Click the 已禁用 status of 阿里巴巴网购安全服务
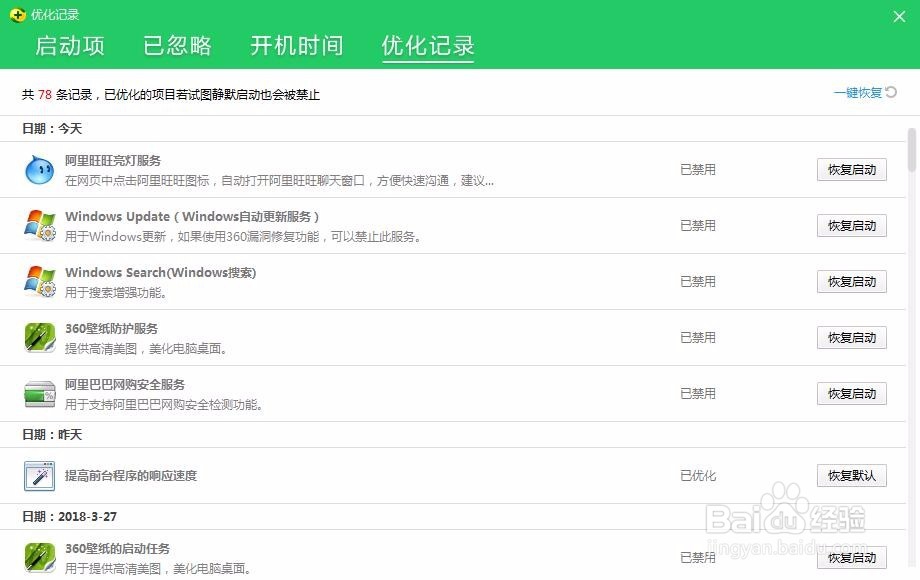920x580 pixels. (698, 394)
